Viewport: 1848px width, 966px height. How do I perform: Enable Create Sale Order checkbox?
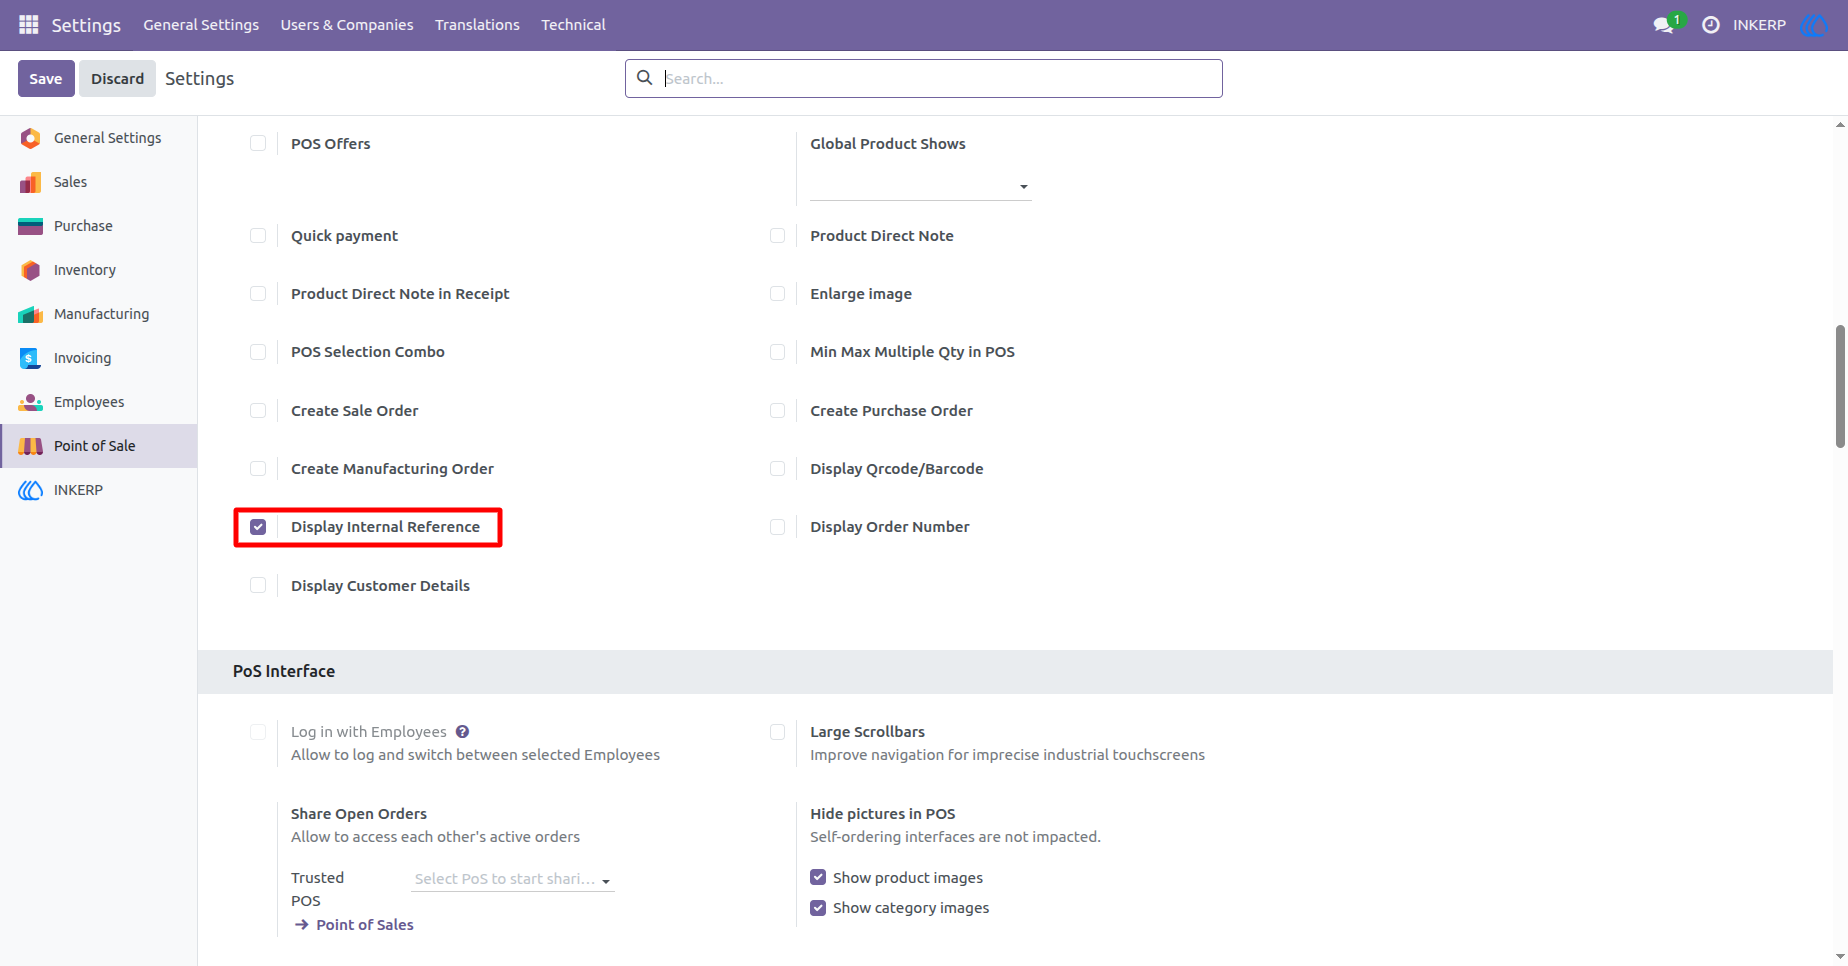pyautogui.click(x=258, y=411)
